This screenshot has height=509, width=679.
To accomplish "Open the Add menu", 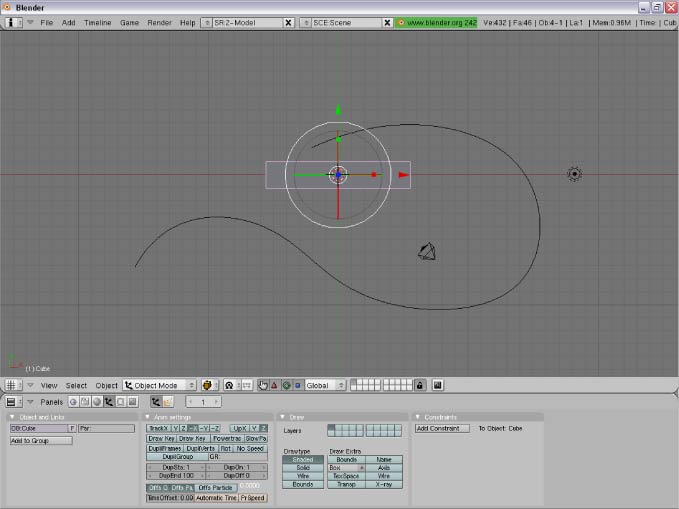I will click(x=68, y=23).
